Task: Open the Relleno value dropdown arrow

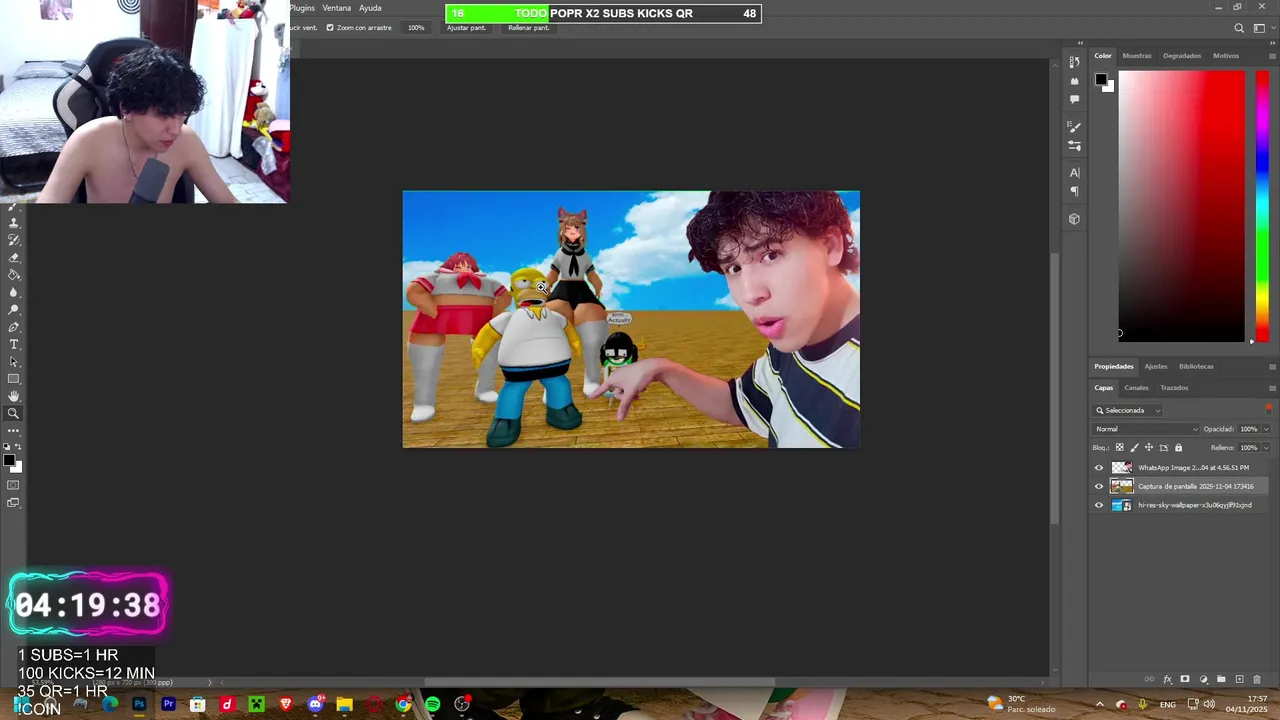Action: coord(1266,448)
